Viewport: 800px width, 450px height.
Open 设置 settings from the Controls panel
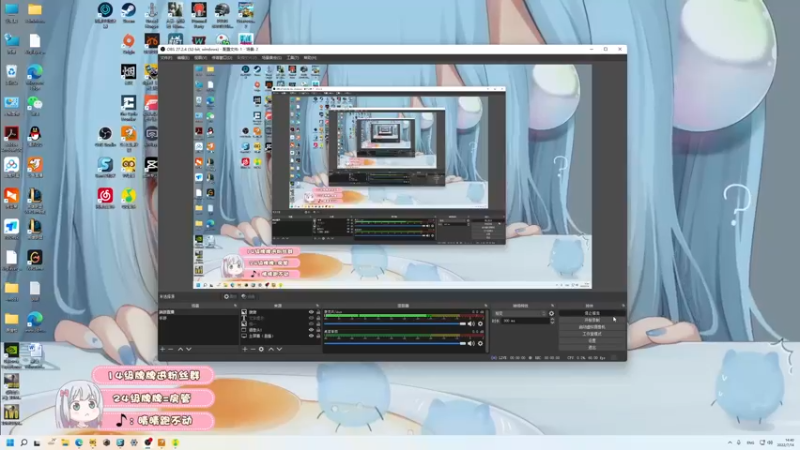tap(592, 341)
